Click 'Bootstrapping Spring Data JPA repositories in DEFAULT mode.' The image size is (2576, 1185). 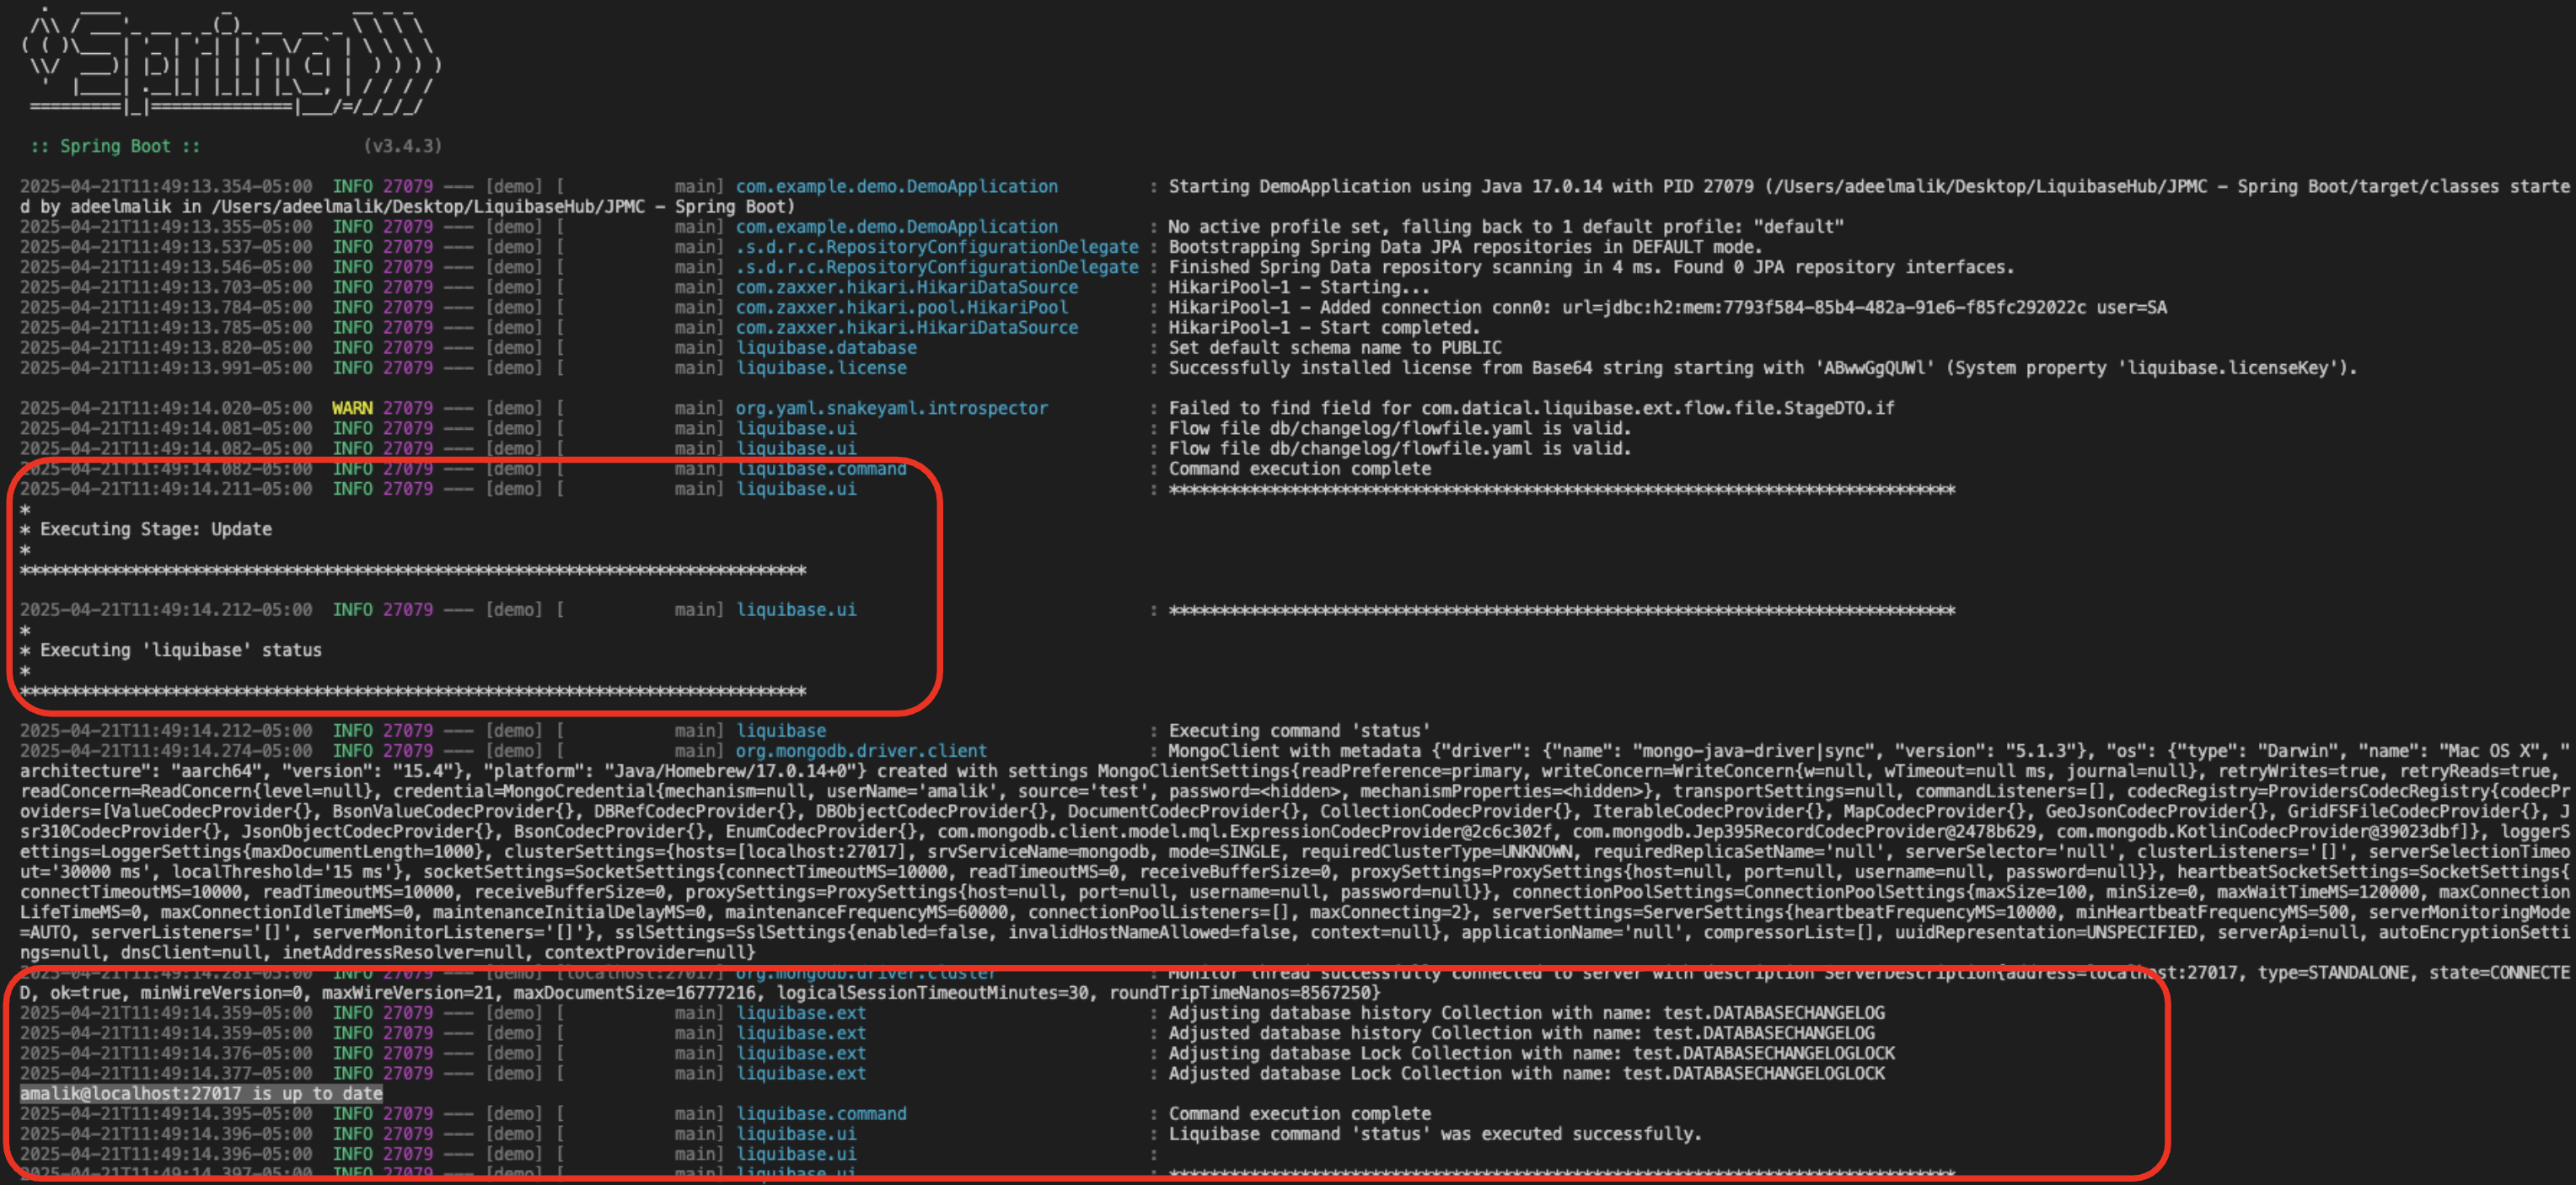coord(1465,247)
